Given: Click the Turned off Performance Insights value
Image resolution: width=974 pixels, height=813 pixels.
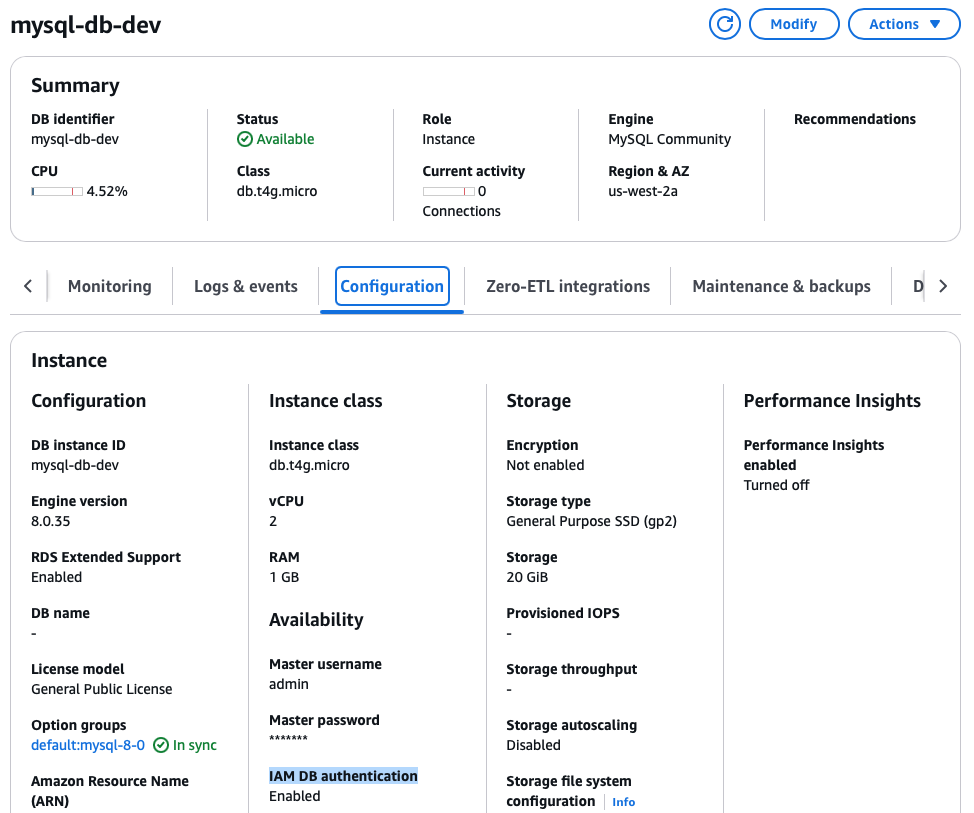Looking at the screenshot, I should click(776, 485).
